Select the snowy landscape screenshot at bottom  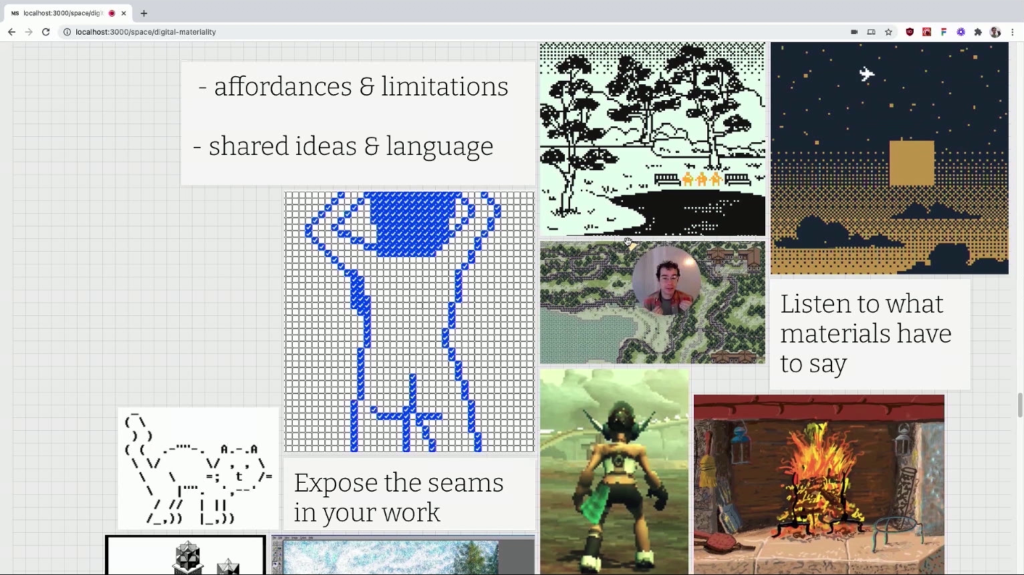click(403, 555)
